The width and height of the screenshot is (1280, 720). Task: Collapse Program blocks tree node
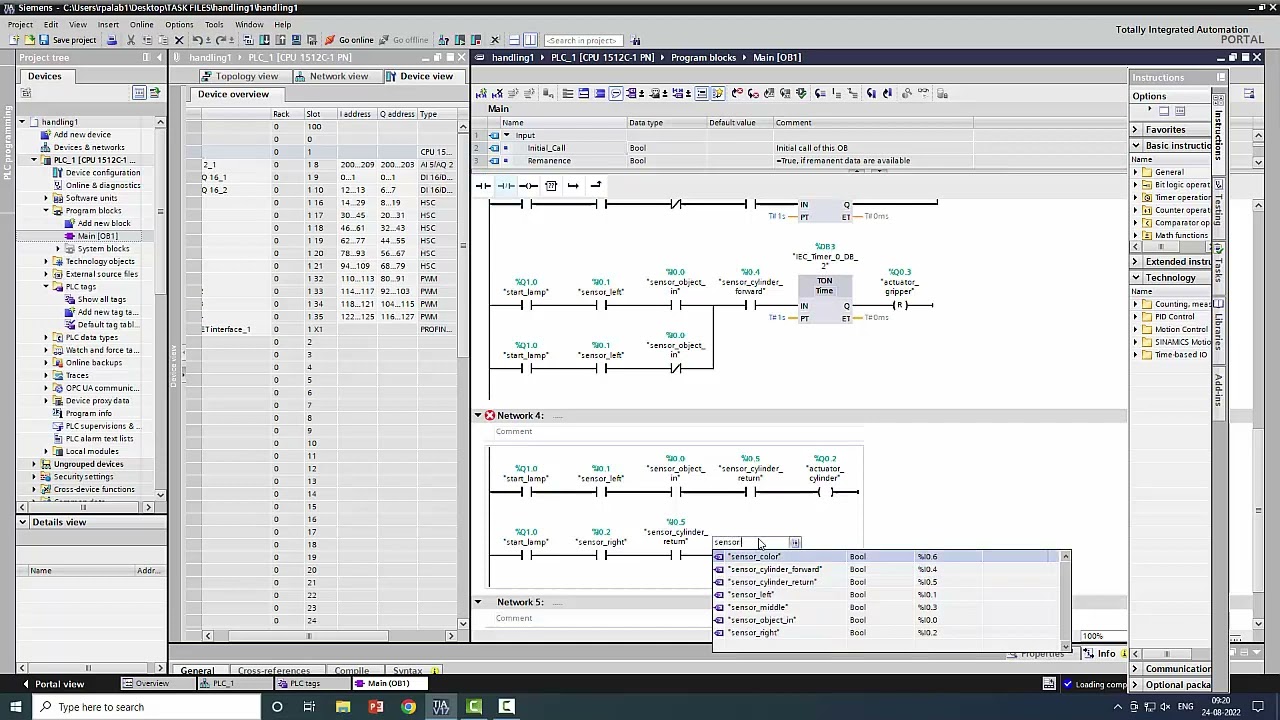46,211
